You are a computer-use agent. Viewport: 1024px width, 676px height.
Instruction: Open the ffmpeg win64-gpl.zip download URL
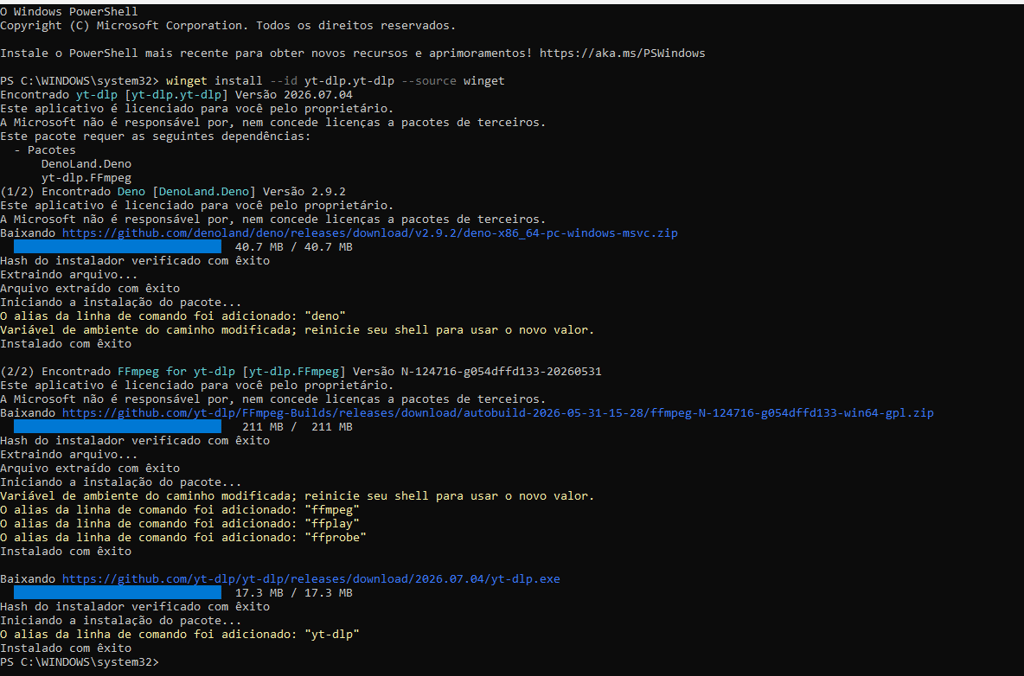(498, 413)
